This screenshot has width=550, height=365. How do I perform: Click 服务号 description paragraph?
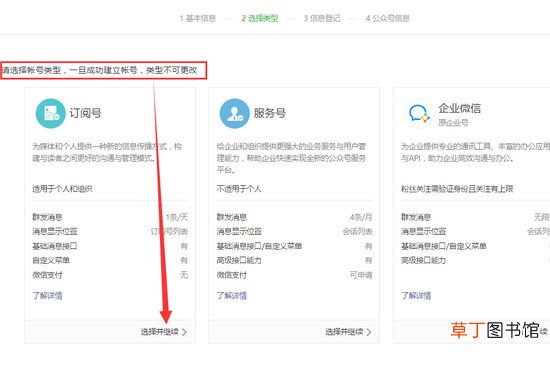tap(291, 158)
